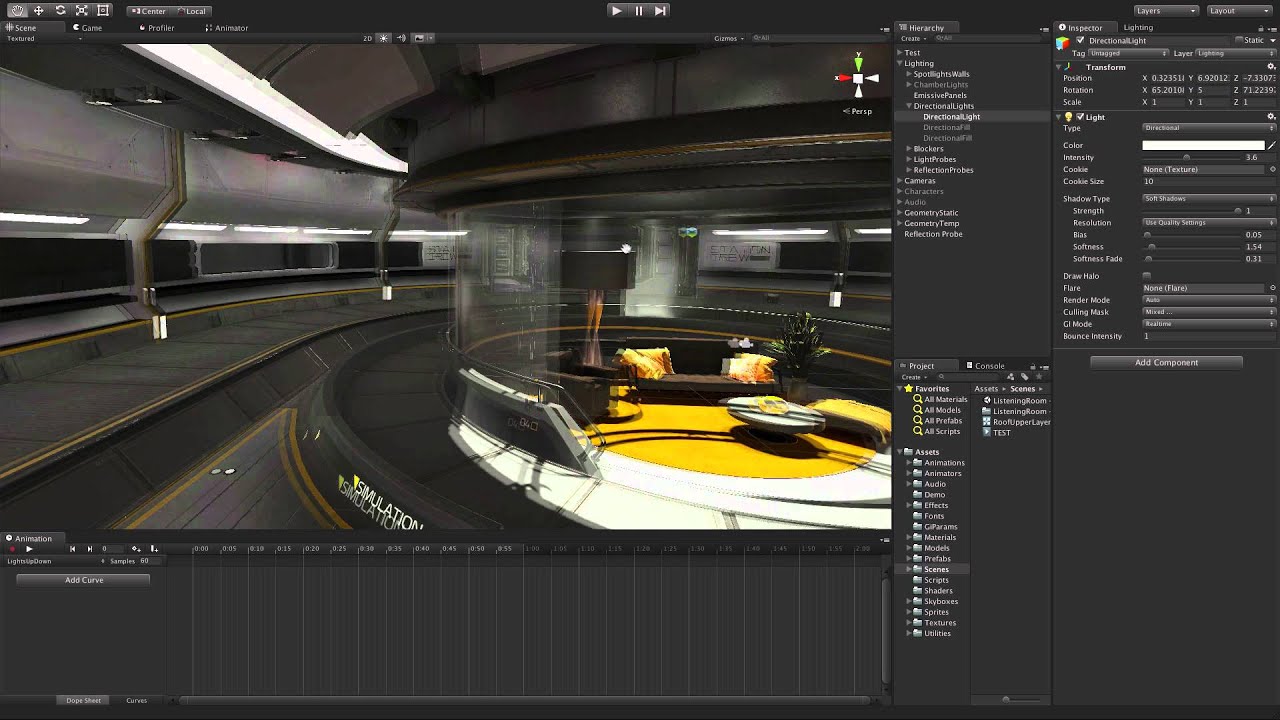Screen dimensions: 1280x720
Task: Open the Layout dropdown
Action: pyautogui.click(x=1238, y=10)
